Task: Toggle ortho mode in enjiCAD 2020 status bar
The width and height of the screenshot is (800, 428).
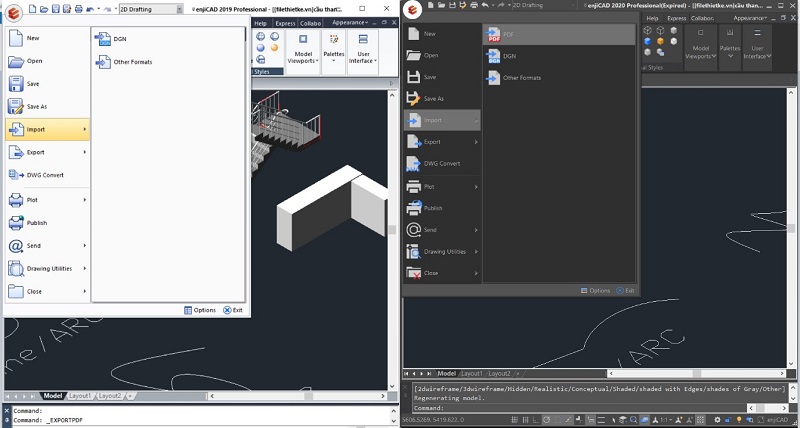Action: tap(536, 420)
